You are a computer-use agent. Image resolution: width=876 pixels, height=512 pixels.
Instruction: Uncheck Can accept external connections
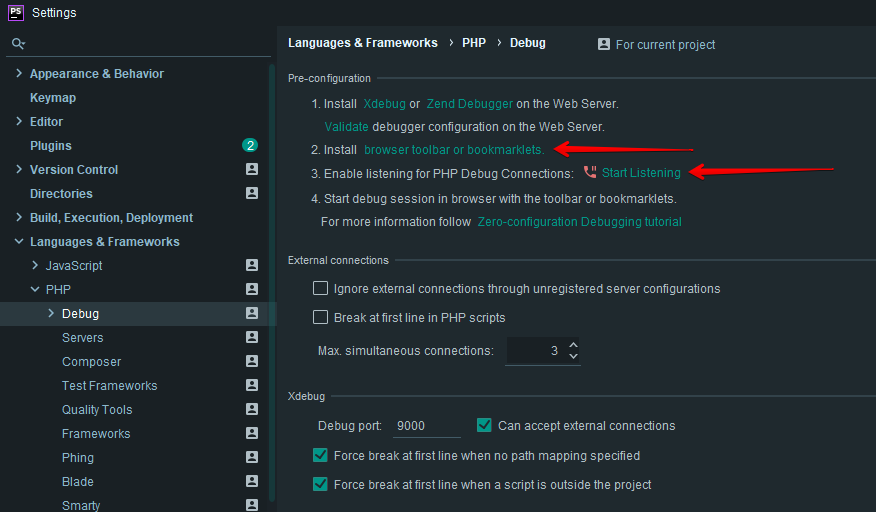(x=484, y=425)
